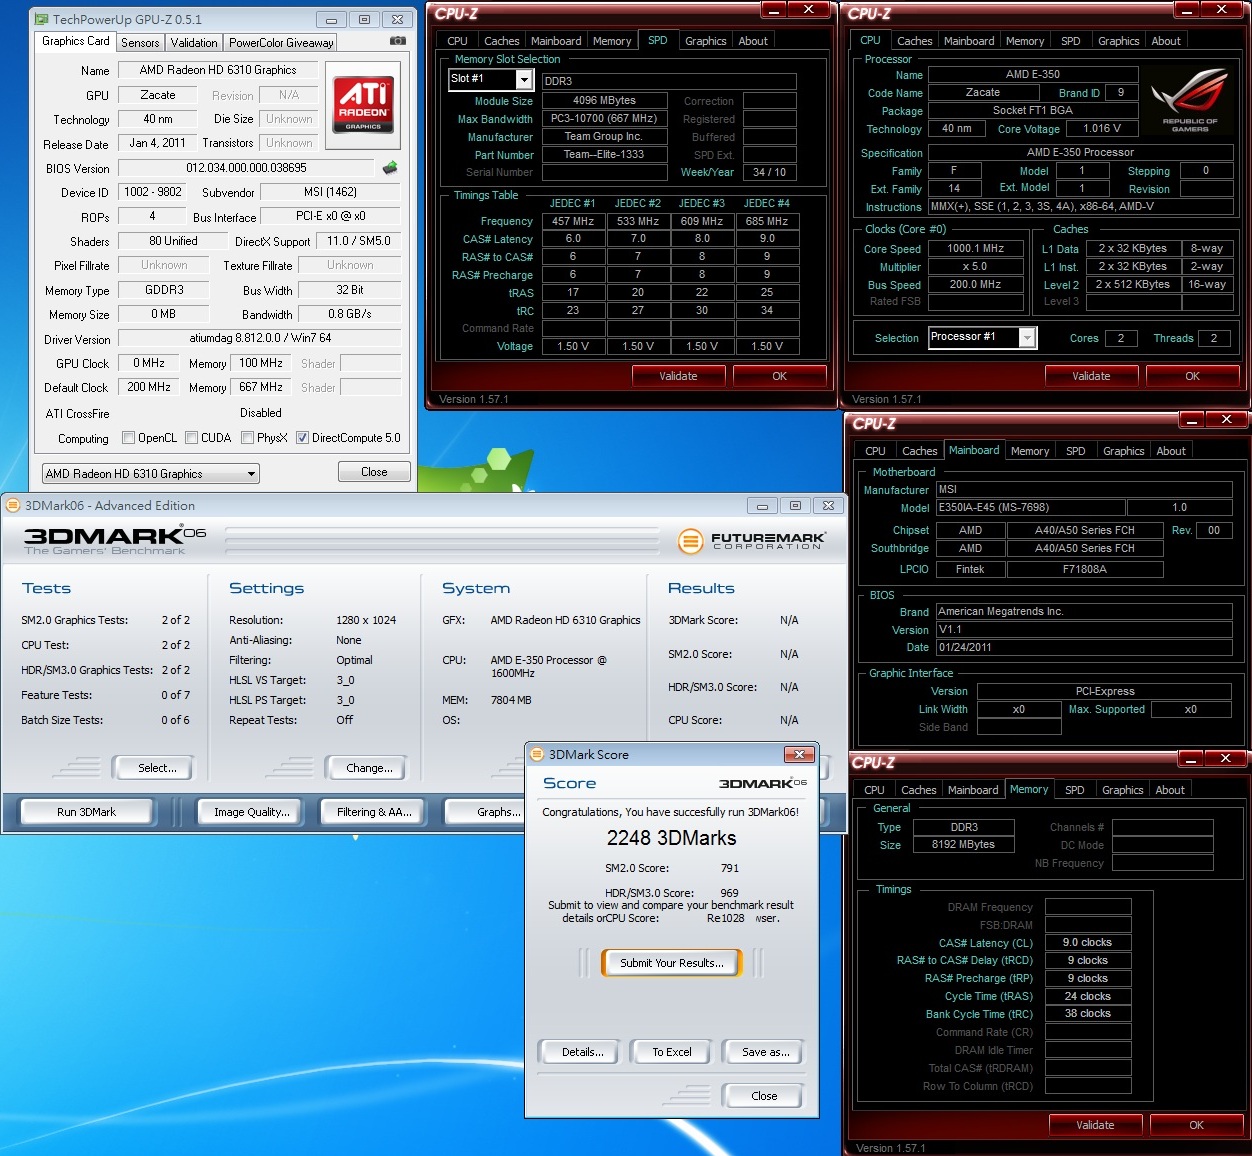Open About tab in CPU-Z Memory window
The image size is (1252, 1156).
point(1170,790)
